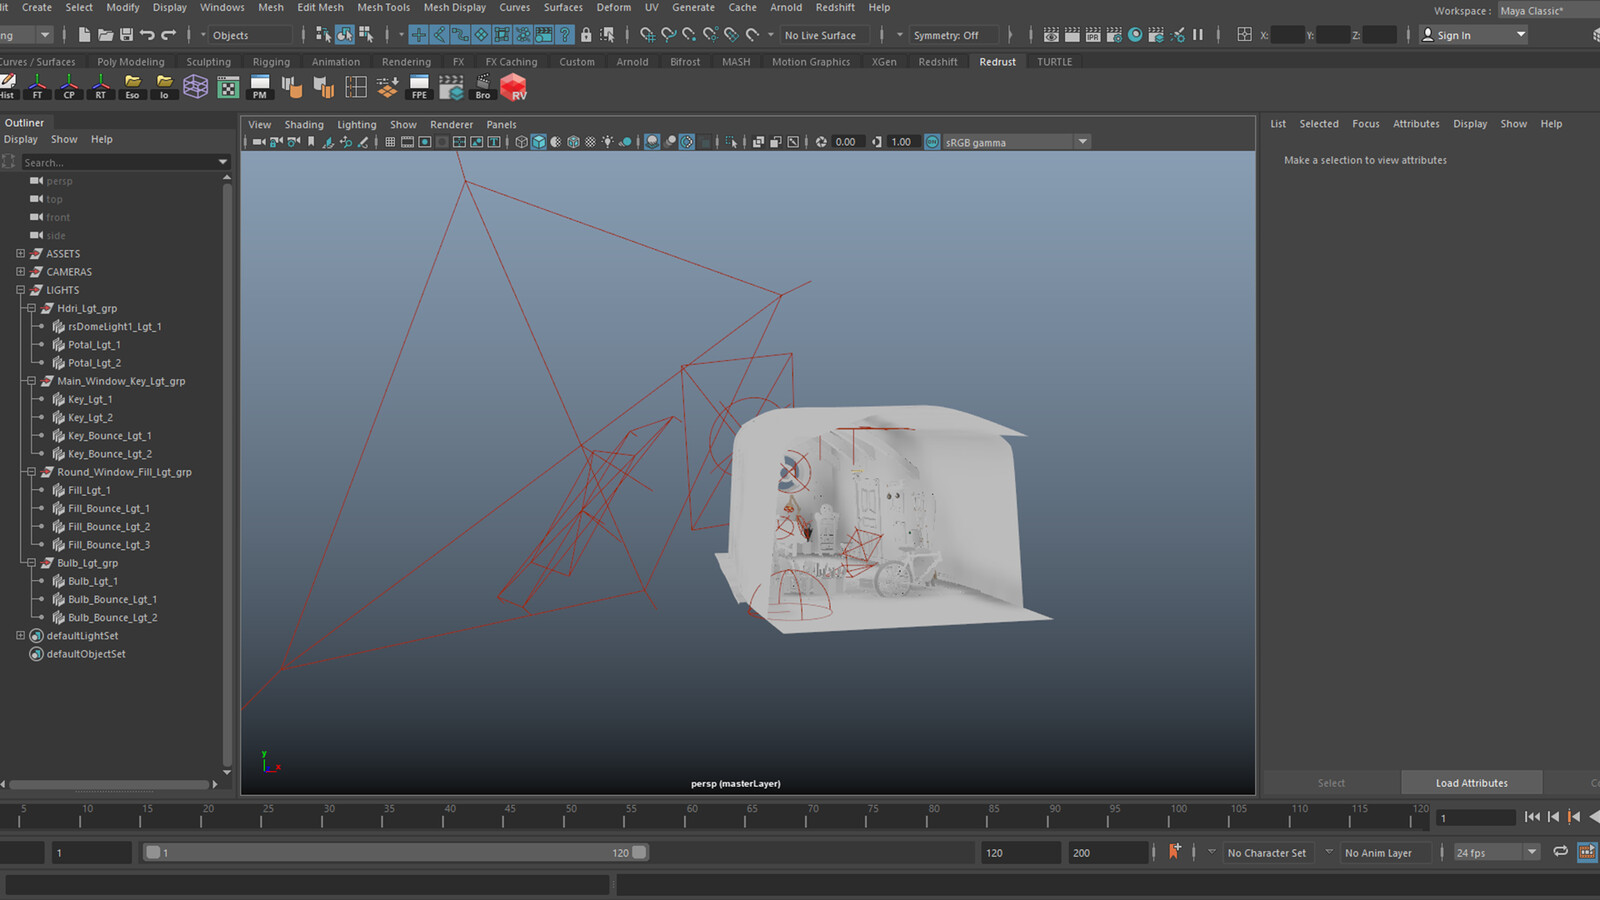
Task: Click the Sign In button
Action: tap(1473, 35)
